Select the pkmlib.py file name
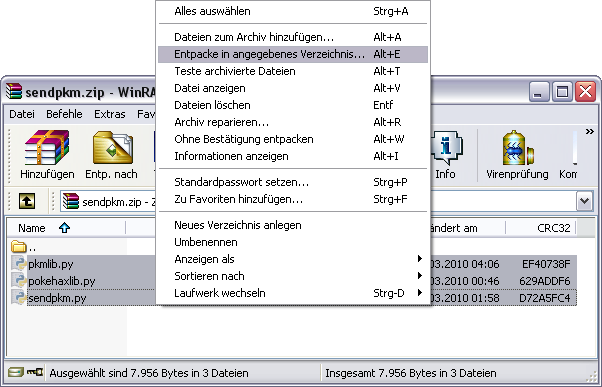This screenshot has height=387, width=602. (51, 264)
